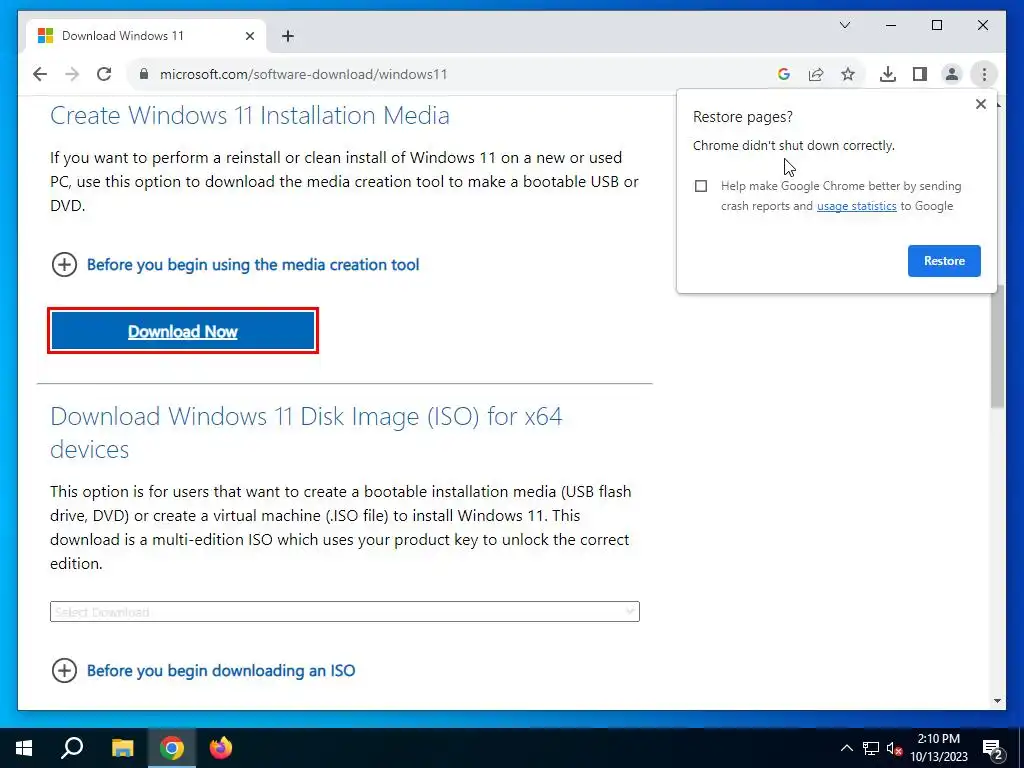Click the Download Windows 11 Disk Image heading
1024x768 pixels.
[x=306, y=432]
